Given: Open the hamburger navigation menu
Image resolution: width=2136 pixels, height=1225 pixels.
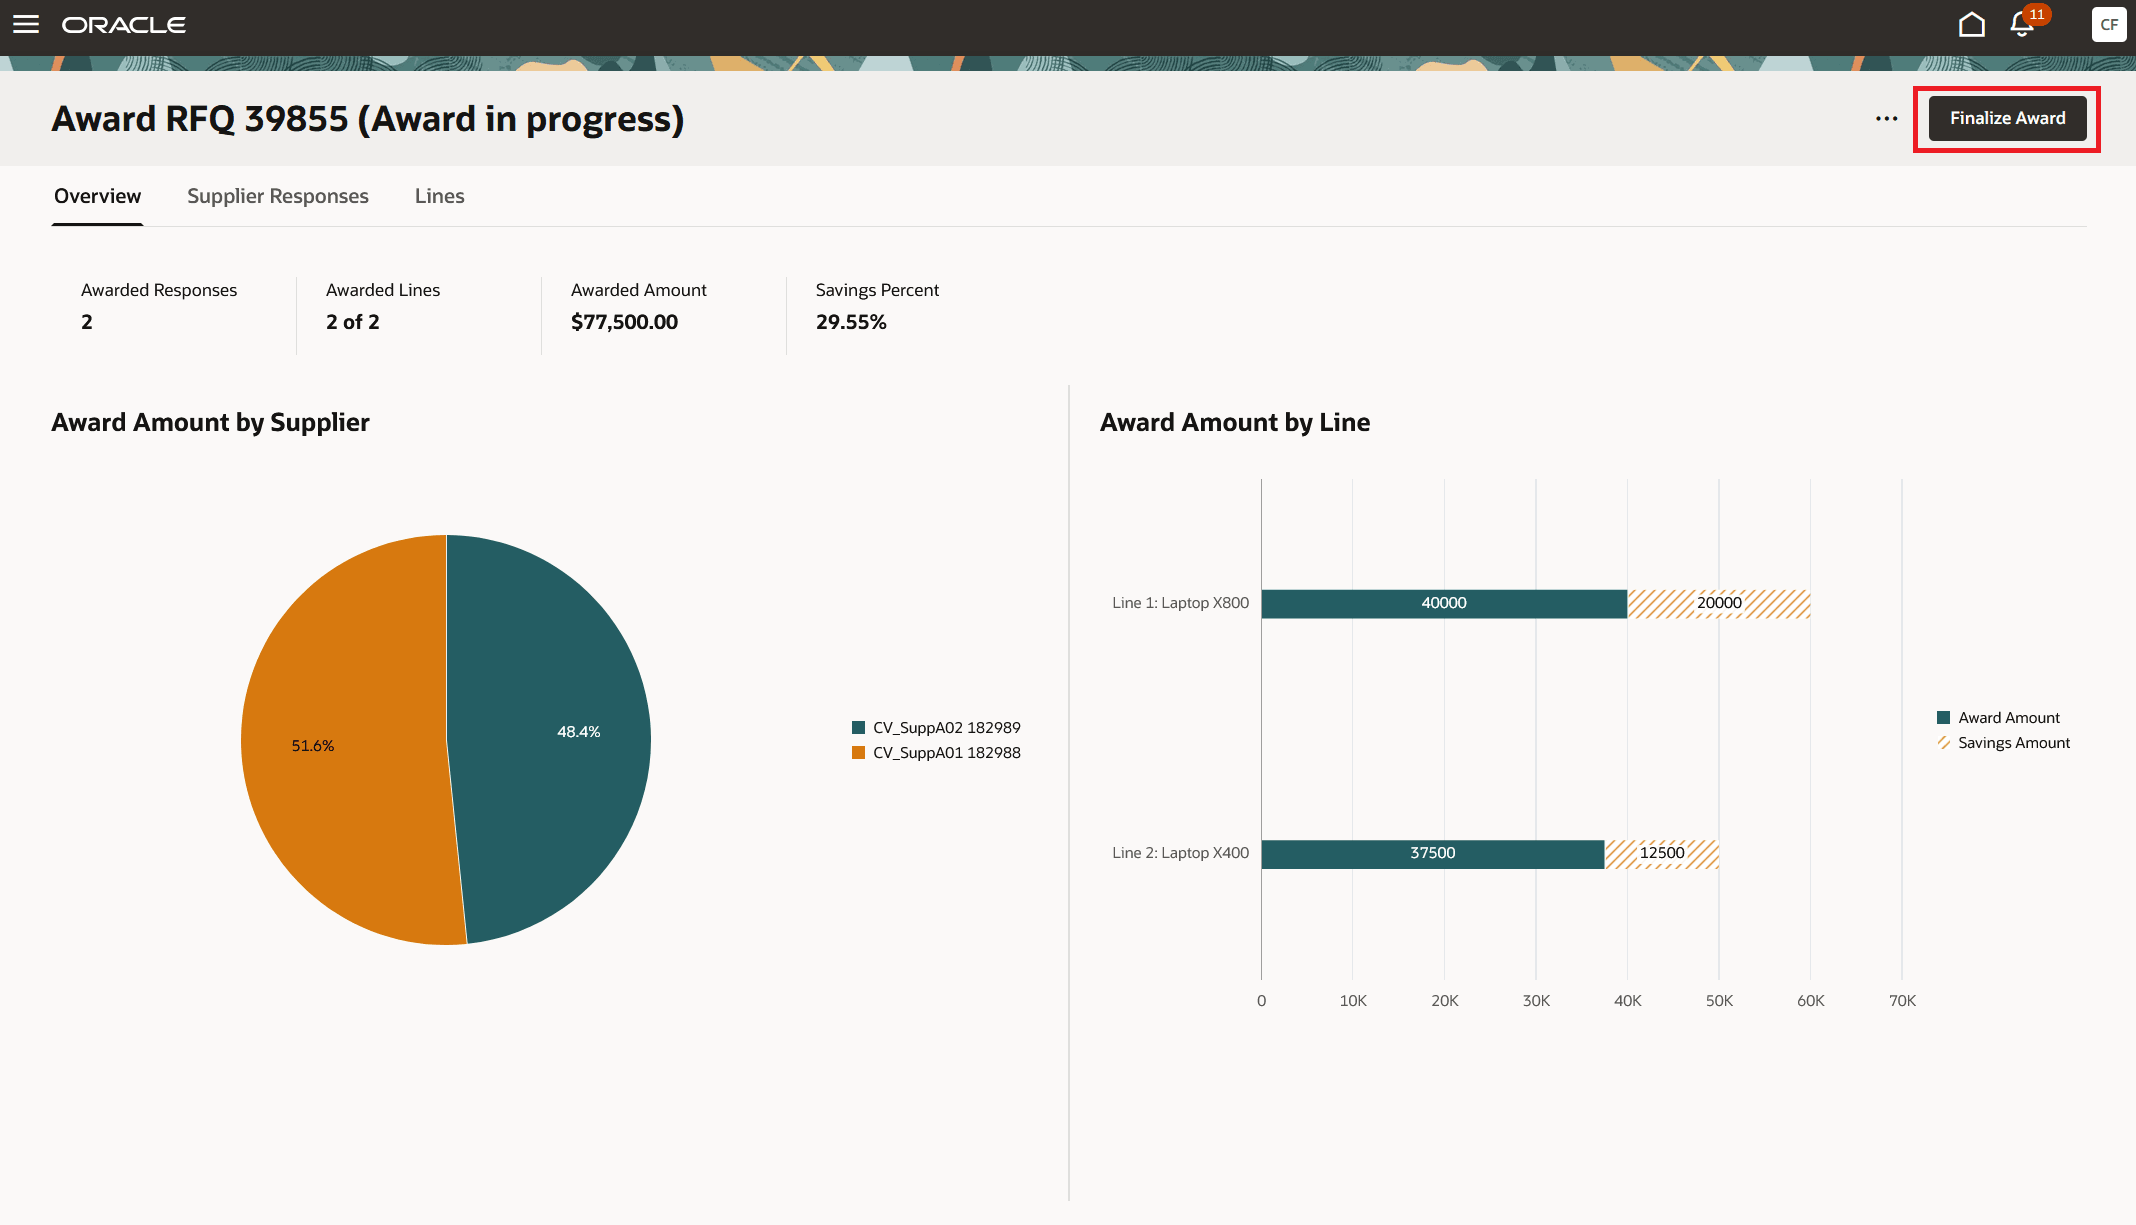Looking at the screenshot, I should (26, 24).
